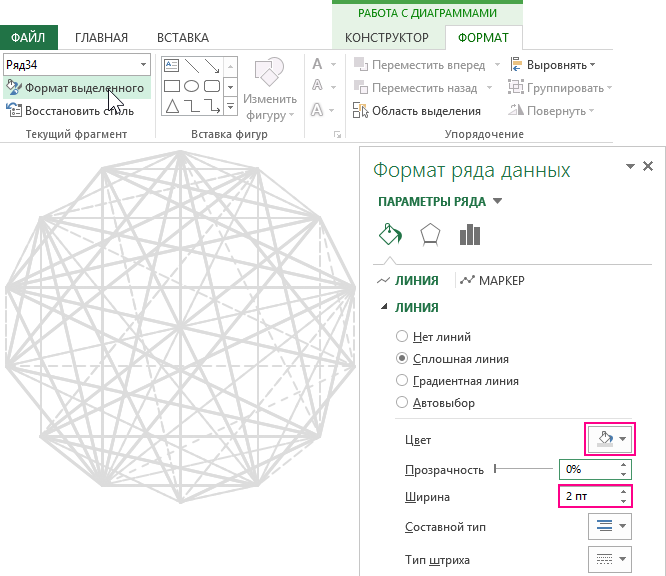666x576 pixels.
Task: Switch to the Конструктор ribbon tab
Action: (x=386, y=38)
